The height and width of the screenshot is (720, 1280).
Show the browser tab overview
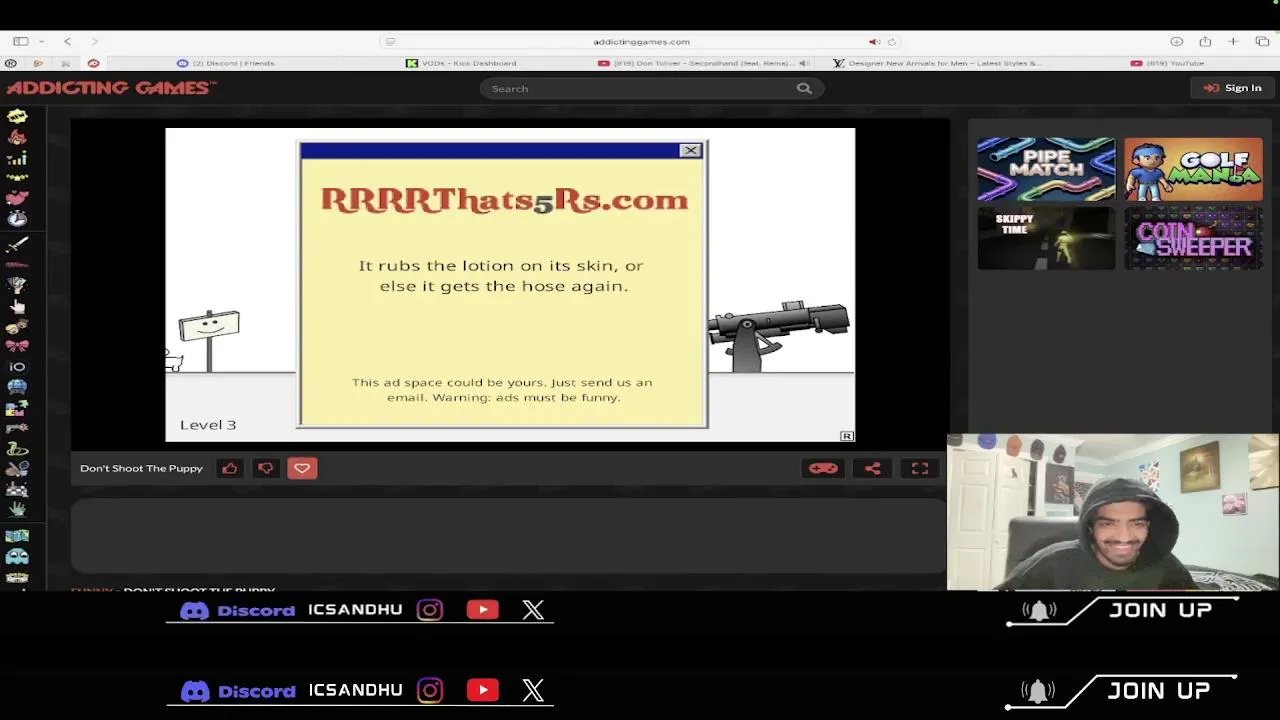point(1262,42)
